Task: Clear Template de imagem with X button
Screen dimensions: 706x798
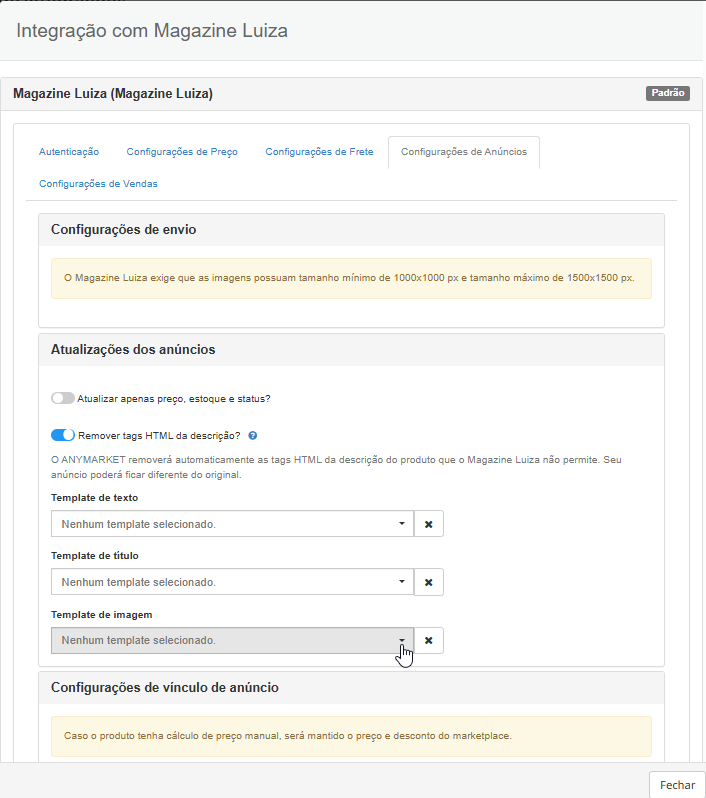Action: (x=429, y=640)
